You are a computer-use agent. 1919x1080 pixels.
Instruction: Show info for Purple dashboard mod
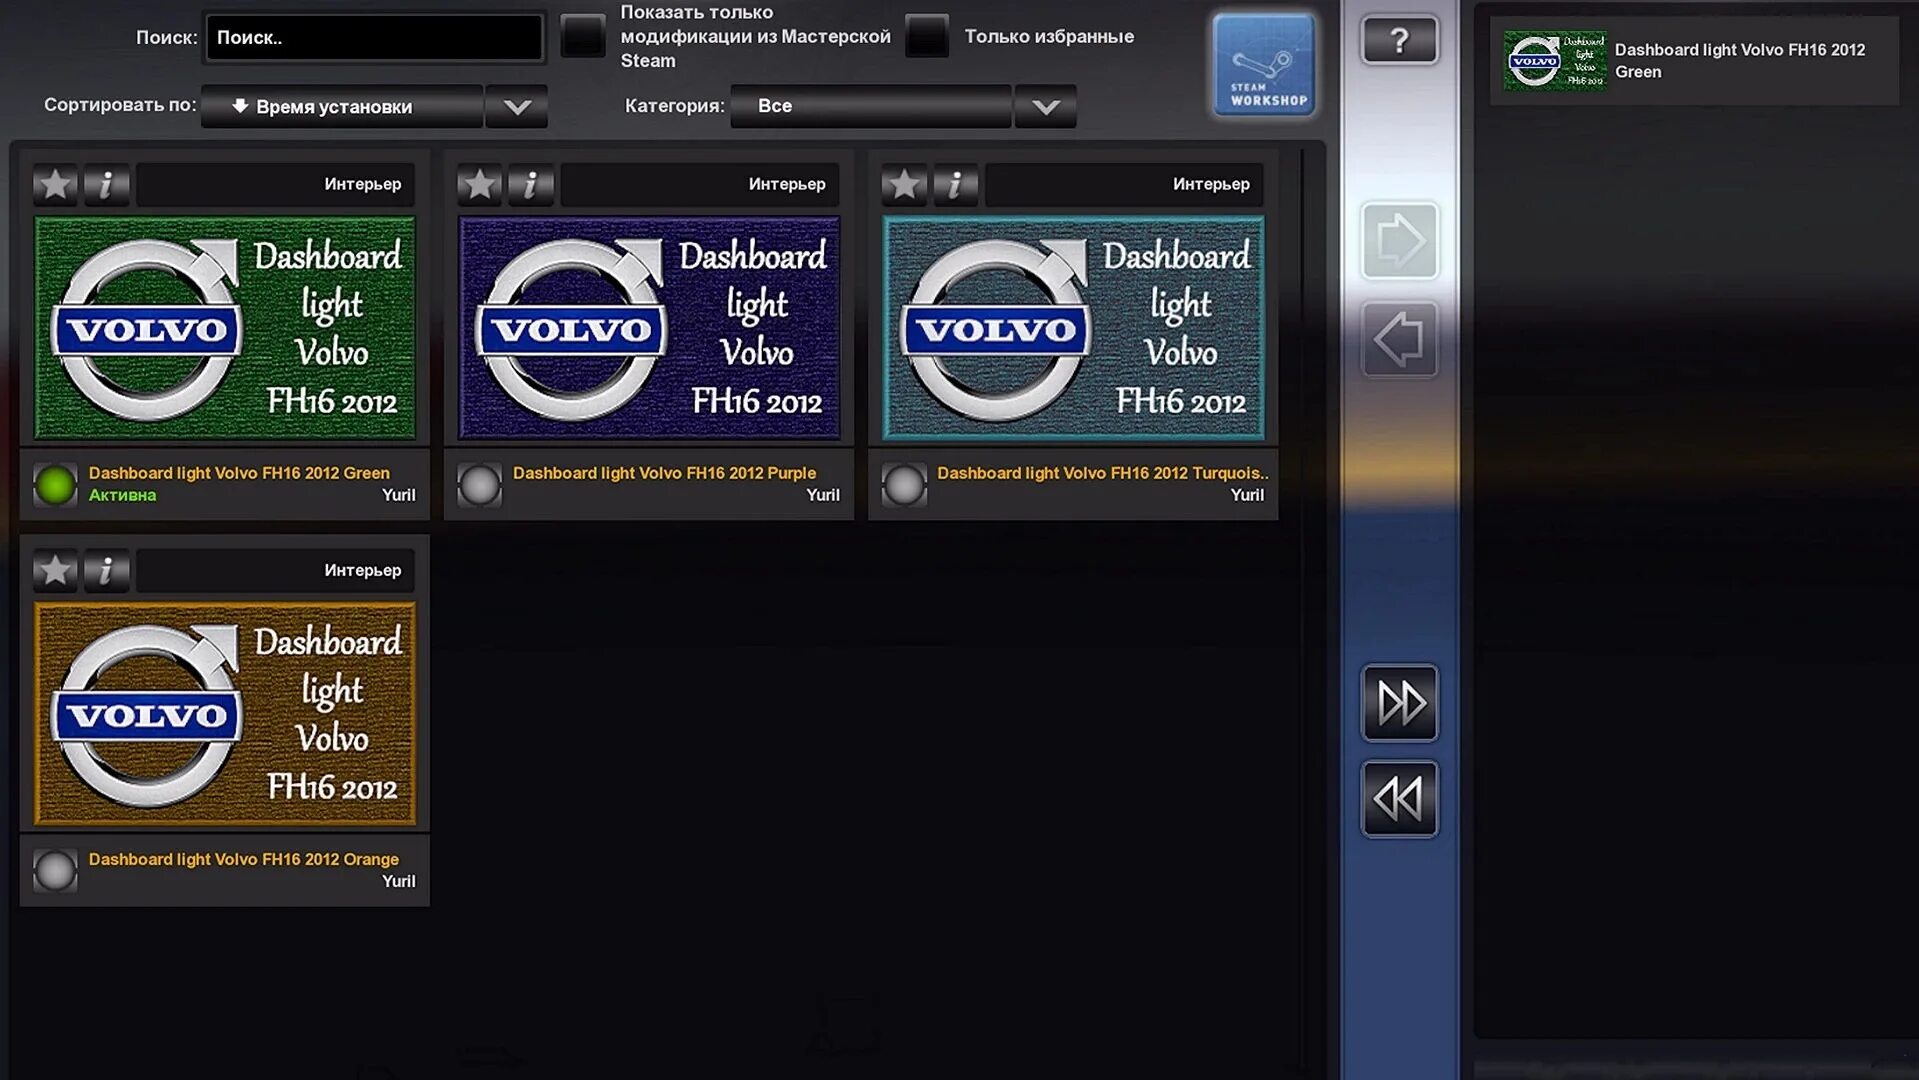pyautogui.click(x=531, y=184)
